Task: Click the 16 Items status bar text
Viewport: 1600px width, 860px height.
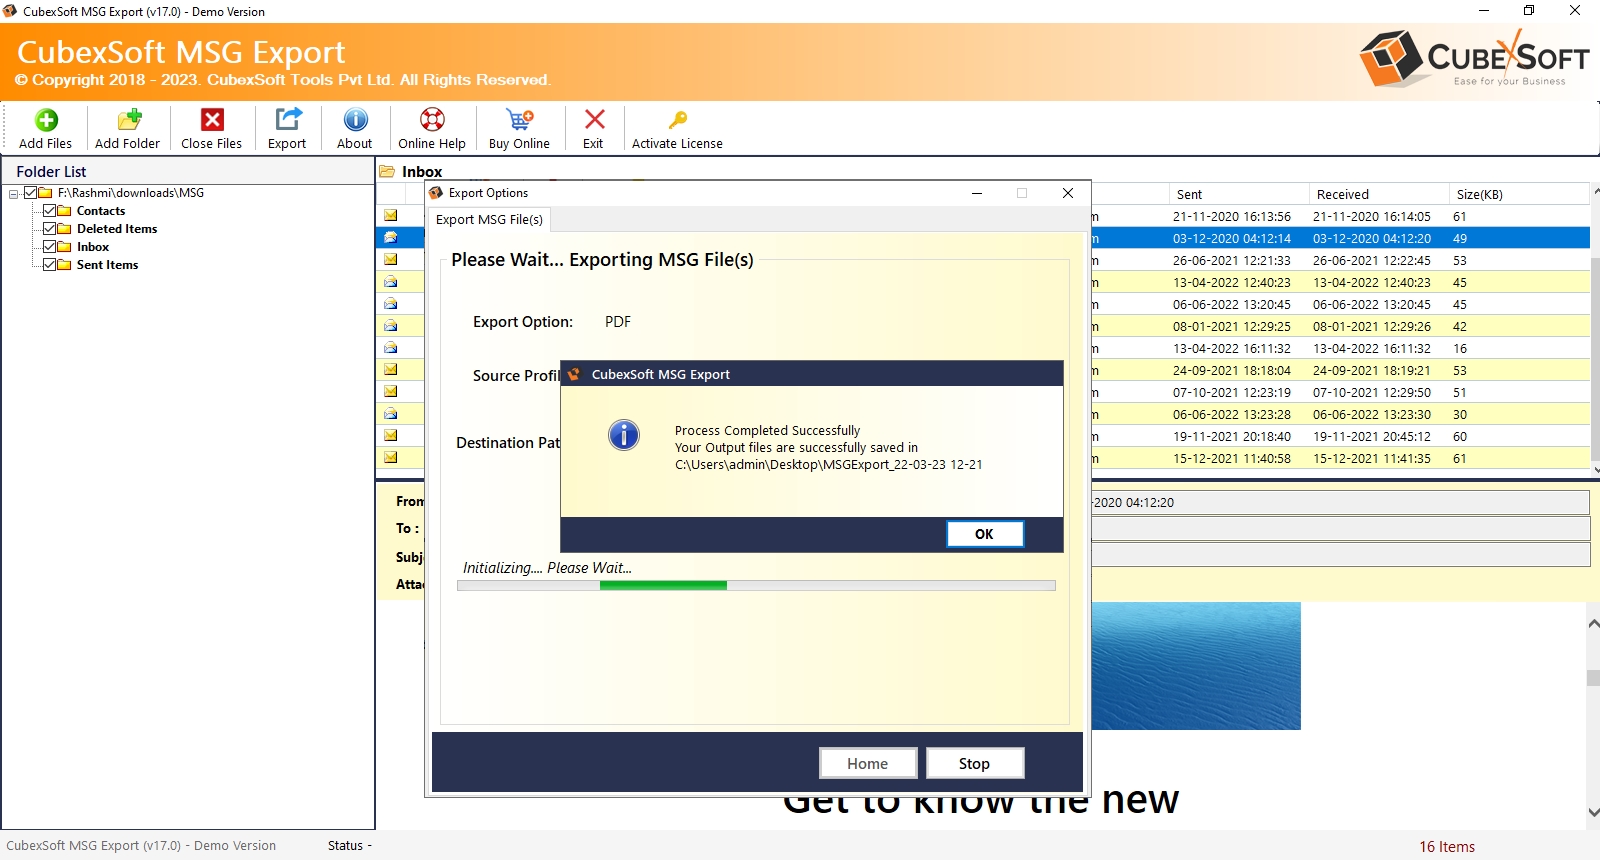Action: (1447, 847)
